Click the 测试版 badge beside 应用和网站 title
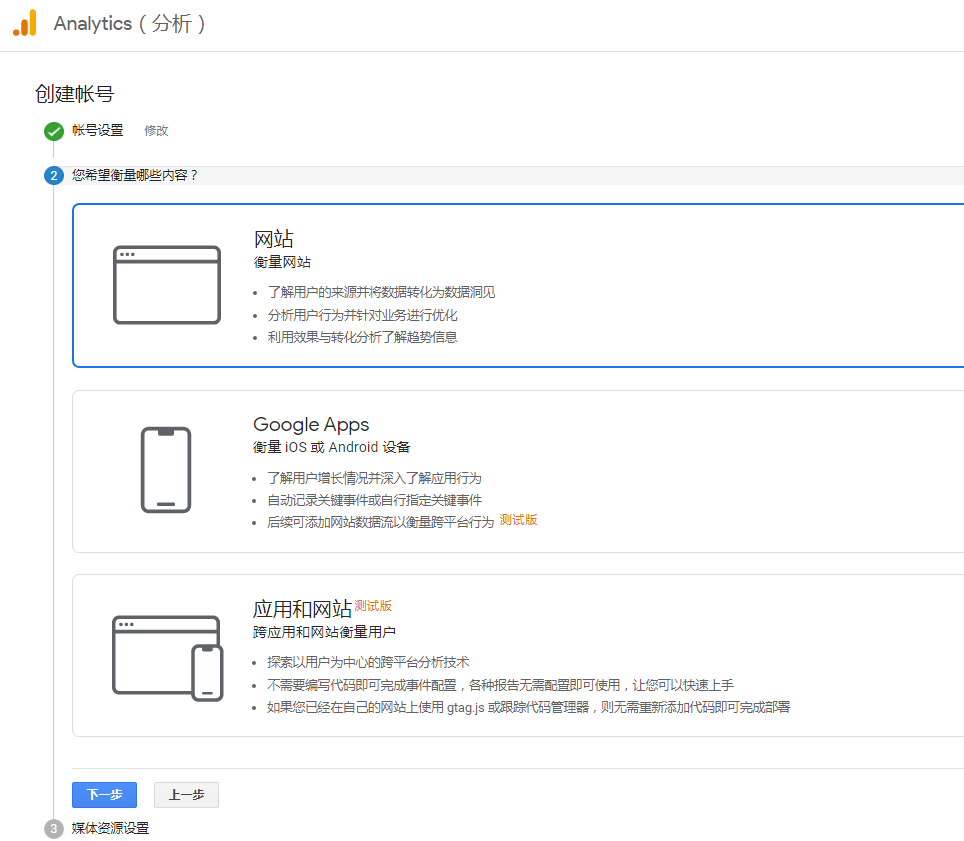964x841 pixels. [x=373, y=606]
